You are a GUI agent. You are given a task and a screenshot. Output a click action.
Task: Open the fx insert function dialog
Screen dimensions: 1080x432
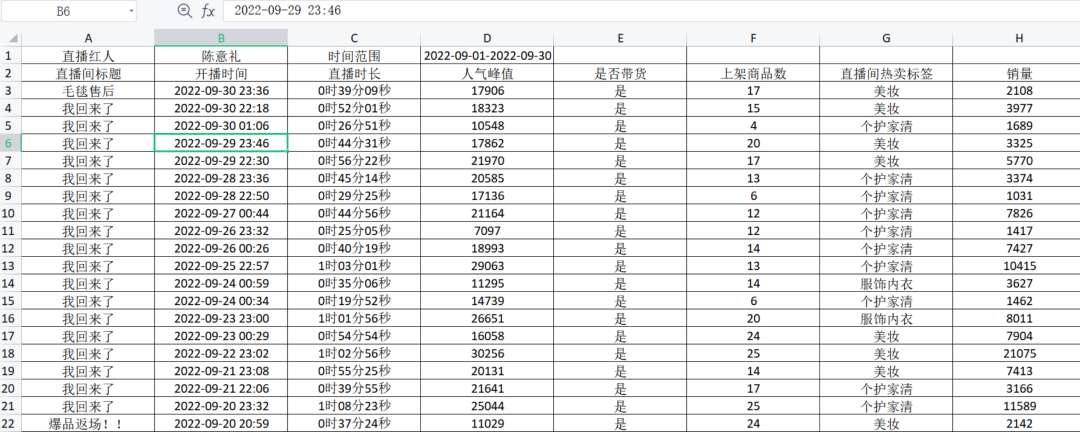tap(208, 11)
